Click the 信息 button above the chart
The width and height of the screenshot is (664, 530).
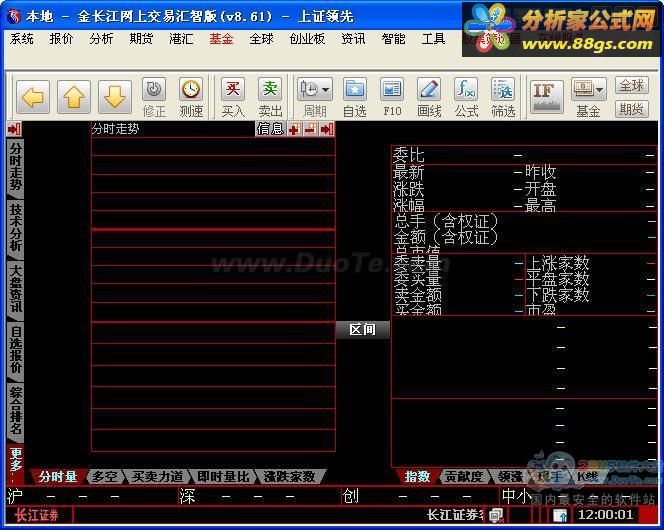tap(270, 129)
